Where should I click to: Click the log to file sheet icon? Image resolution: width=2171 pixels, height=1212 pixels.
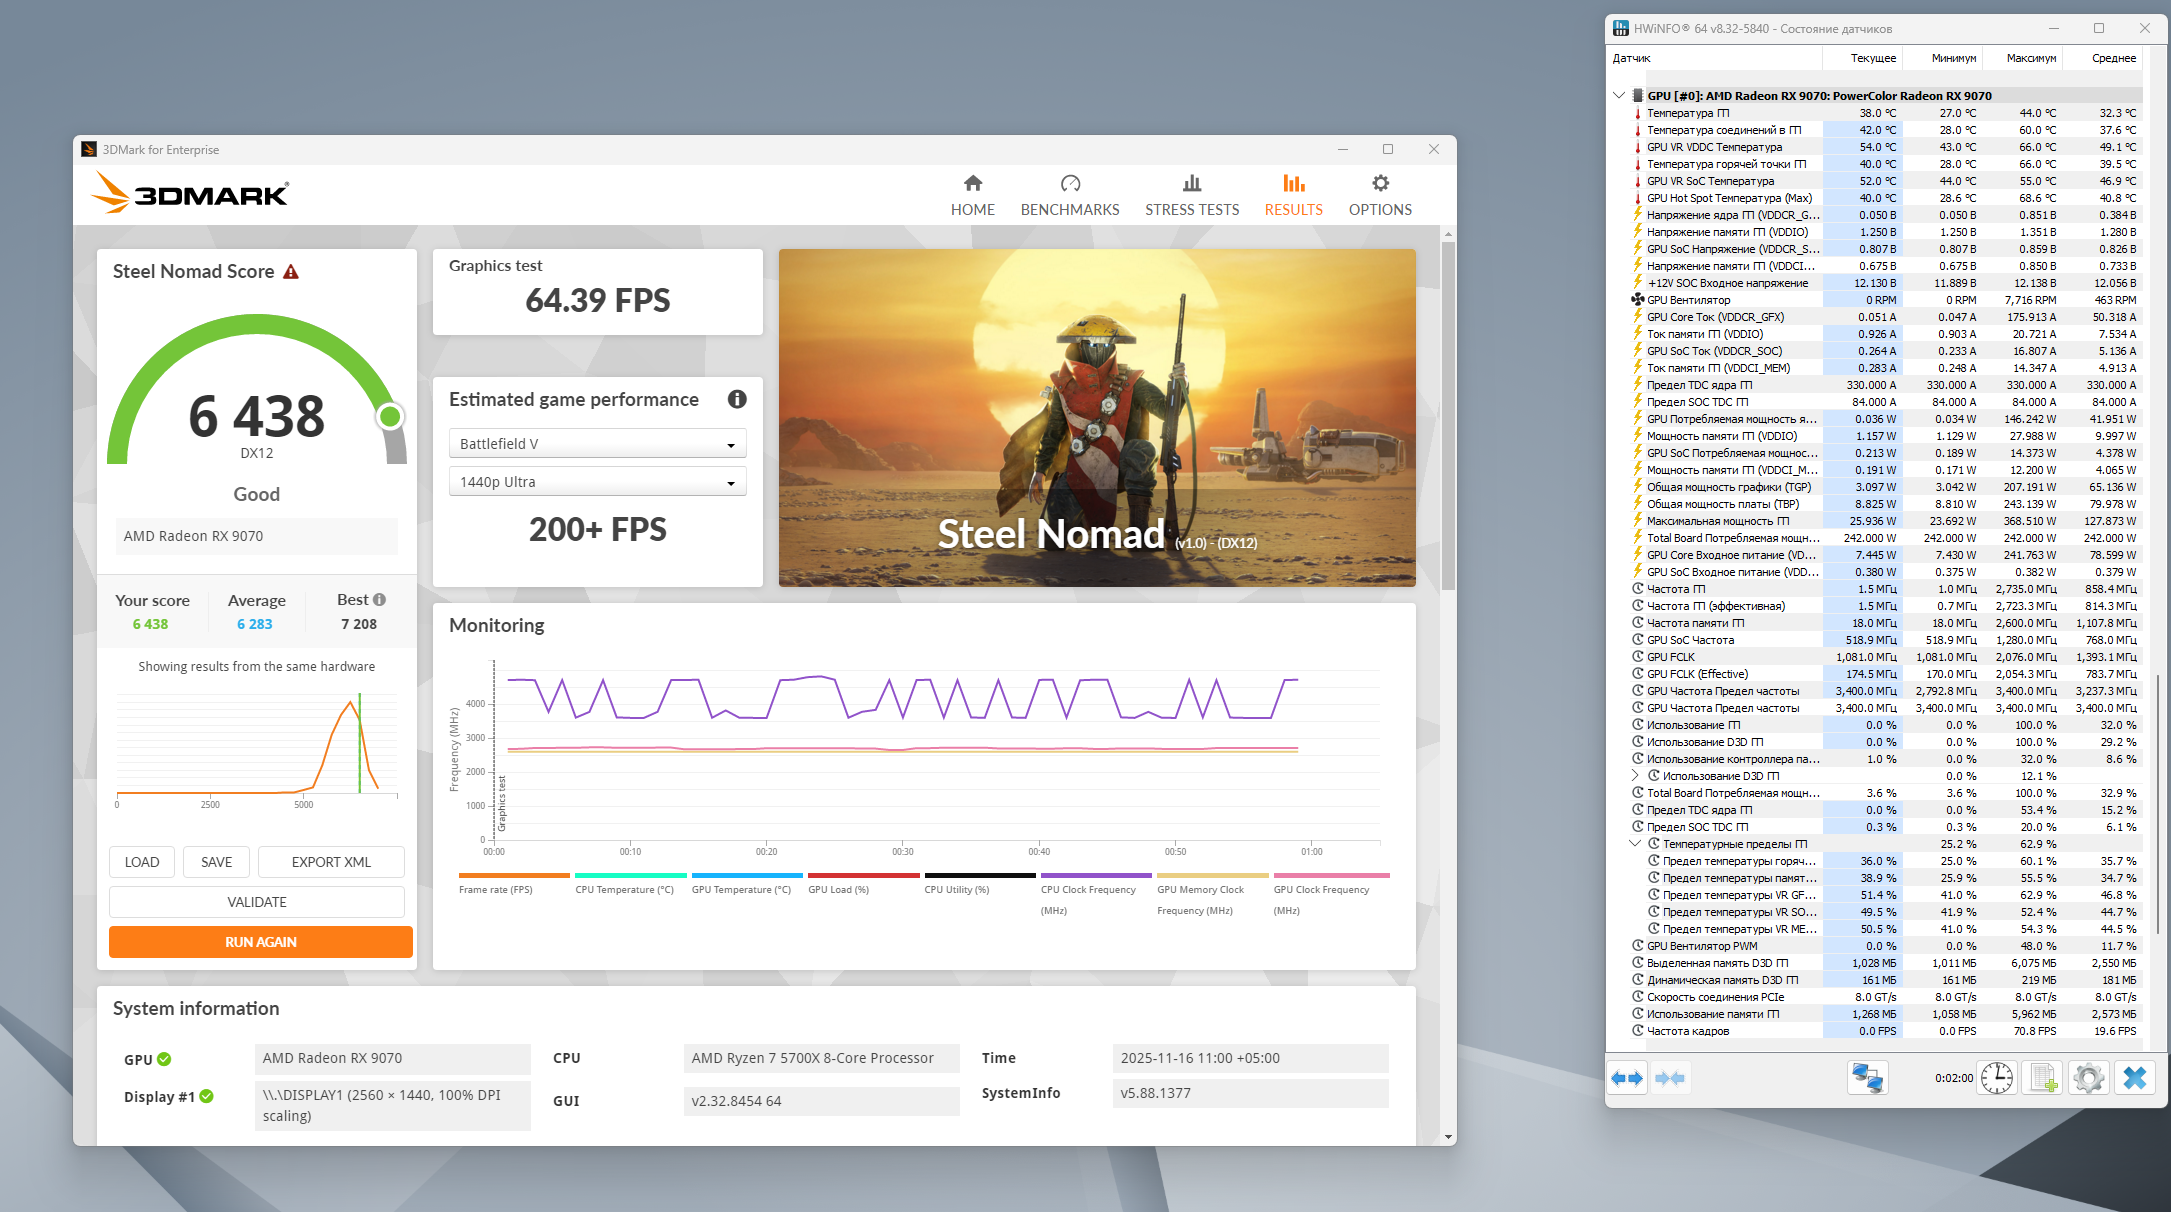click(x=2042, y=1078)
